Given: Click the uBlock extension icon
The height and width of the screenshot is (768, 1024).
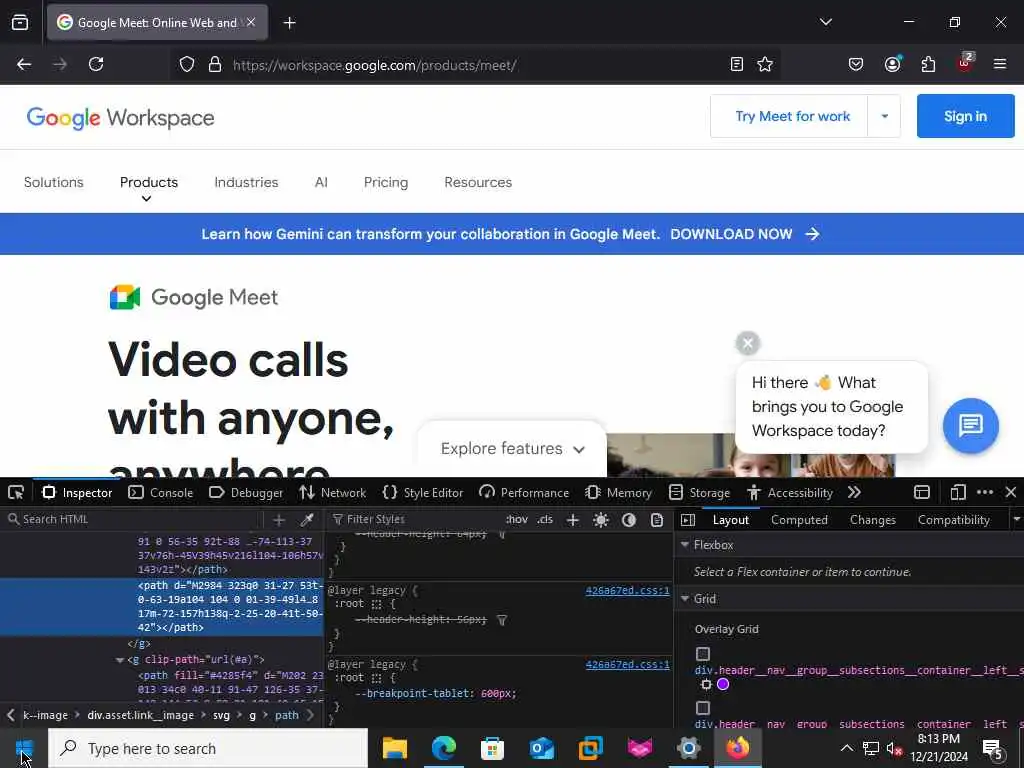Looking at the screenshot, I should pos(965,63).
